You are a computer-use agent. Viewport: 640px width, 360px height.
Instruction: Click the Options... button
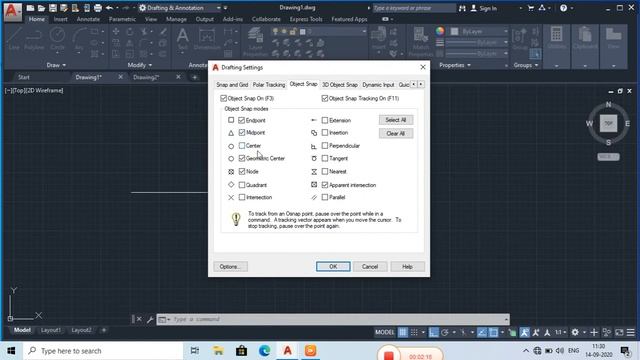click(230, 267)
